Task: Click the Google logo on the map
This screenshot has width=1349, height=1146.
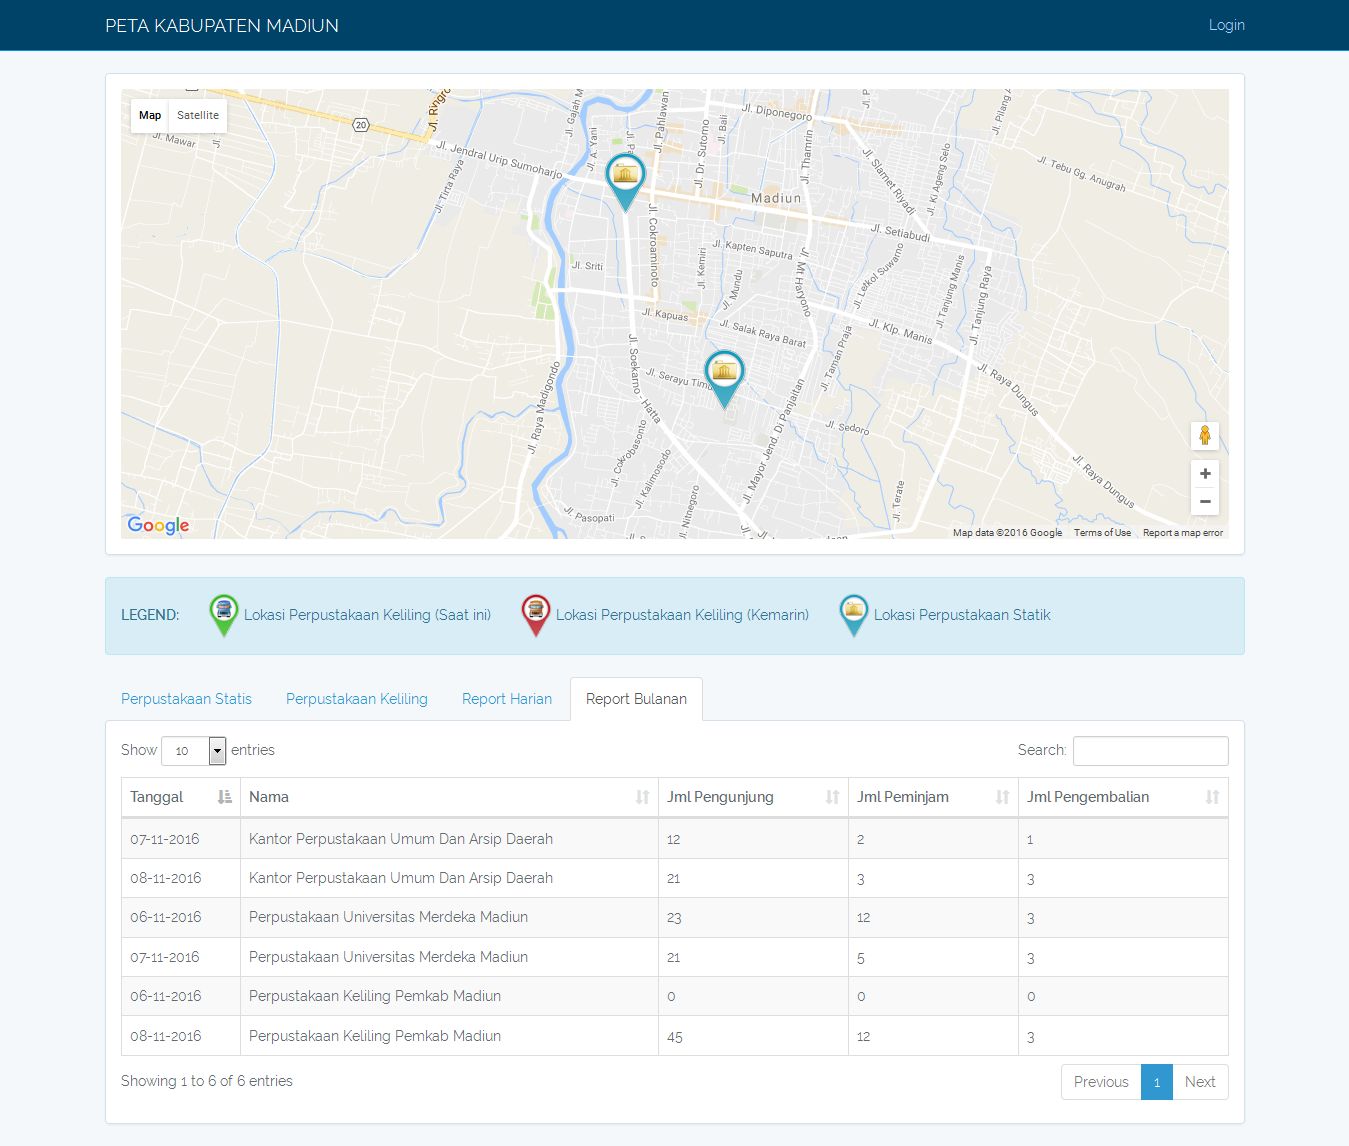Action: tap(158, 525)
